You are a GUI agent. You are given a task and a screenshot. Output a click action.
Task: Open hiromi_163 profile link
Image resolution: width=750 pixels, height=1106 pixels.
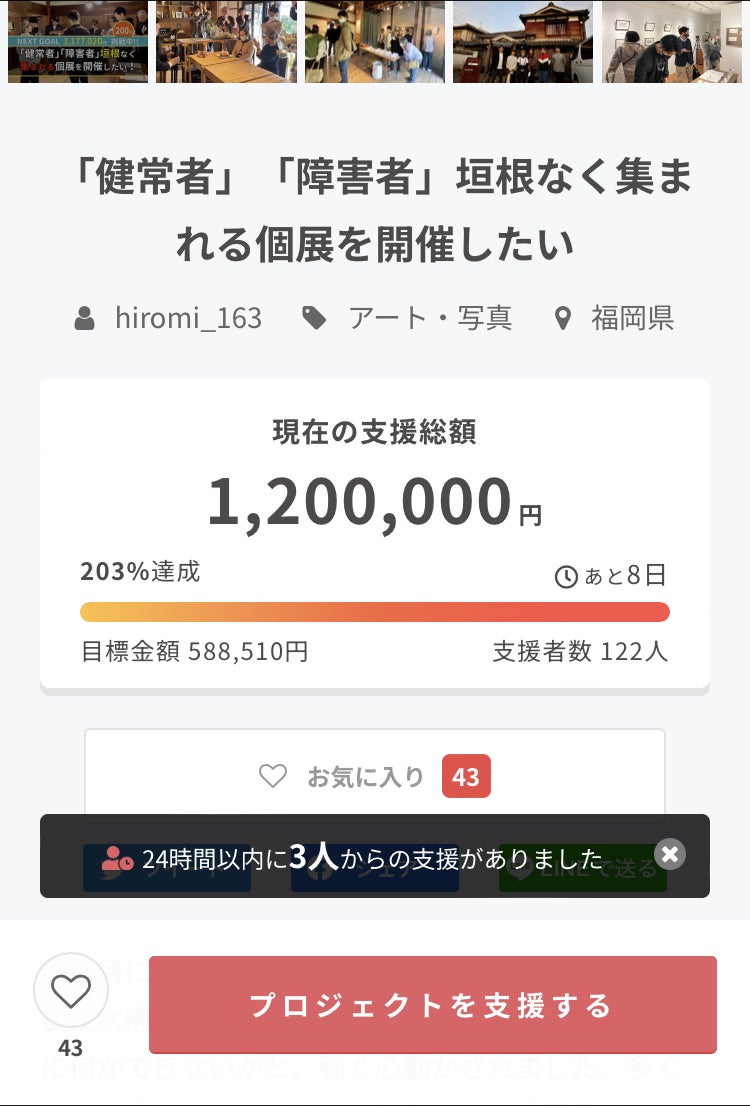188,318
